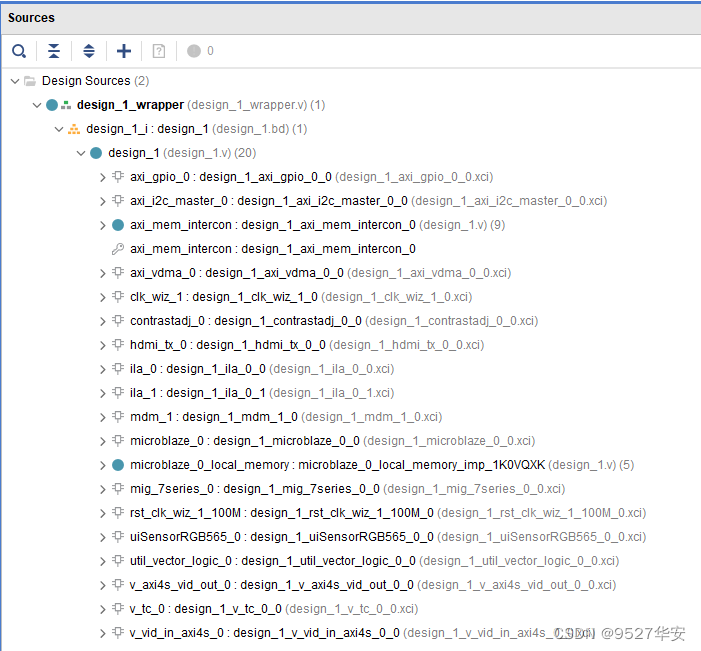The width and height of the screenshot is (701, 651).
Task: Expand the ila_1 entry
Action: tap(102, 393)
